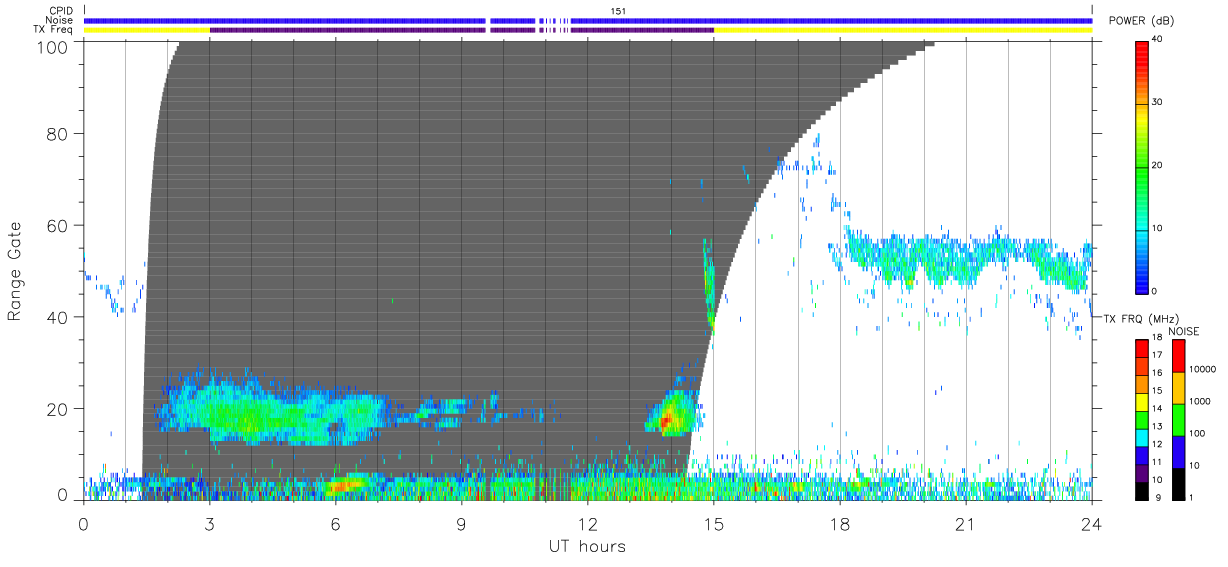Click the TX Freq row label
This screenshot has height=567, width=1228.
tap(54, 30)
